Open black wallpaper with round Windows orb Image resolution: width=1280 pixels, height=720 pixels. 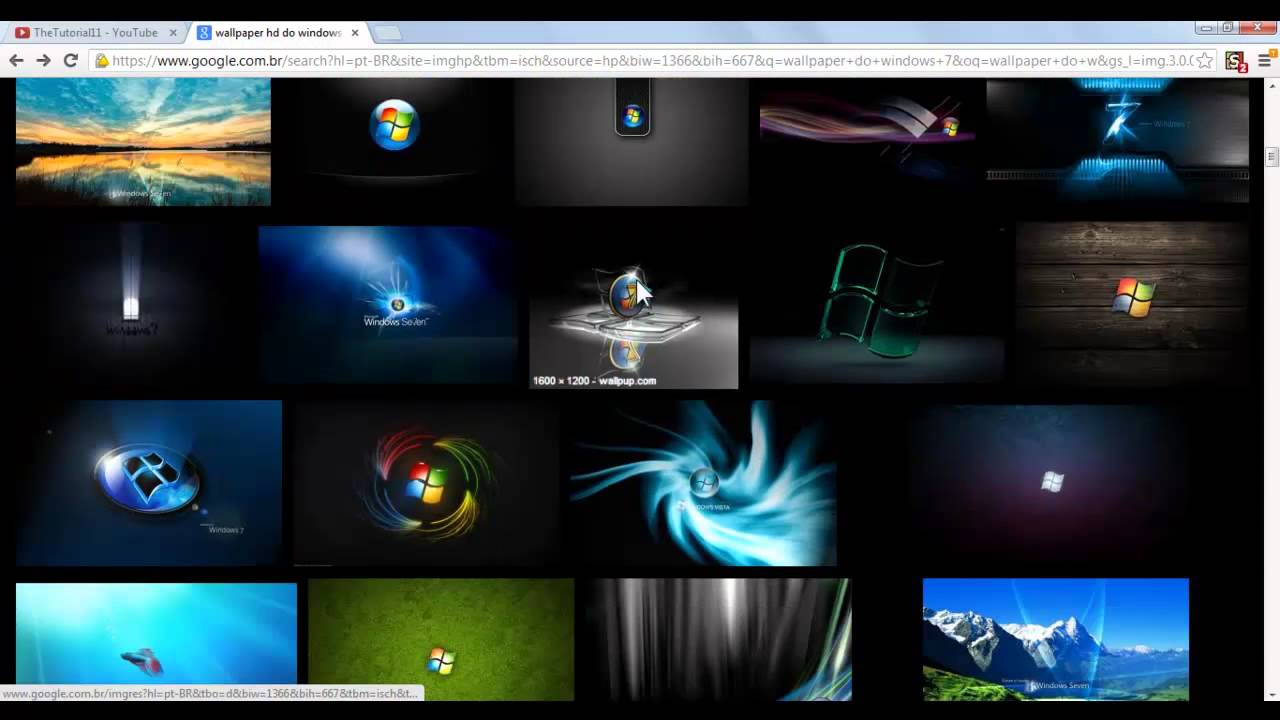tap(393, 142)
